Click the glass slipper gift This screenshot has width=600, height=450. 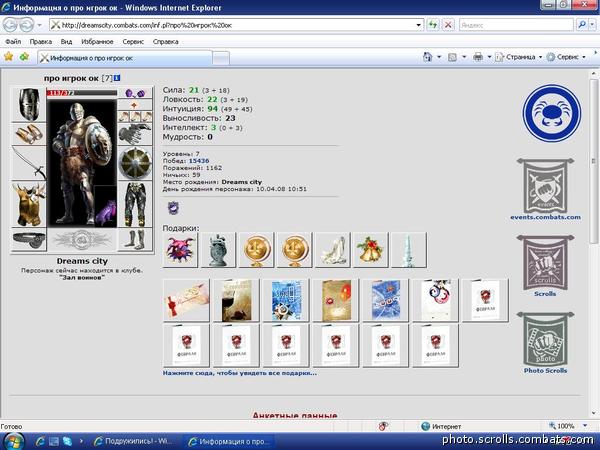(x=332, y=250)
